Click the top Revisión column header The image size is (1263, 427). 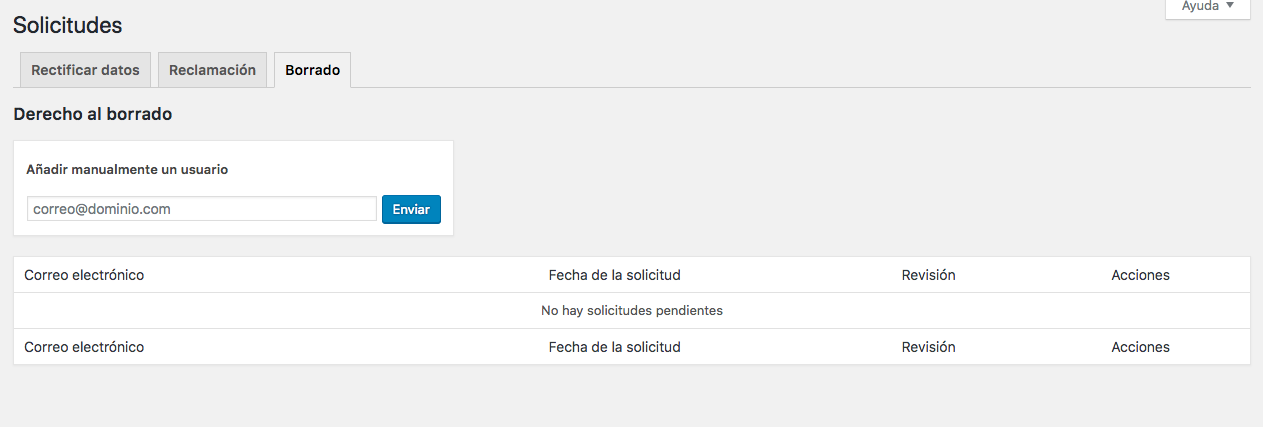(928, 275)
